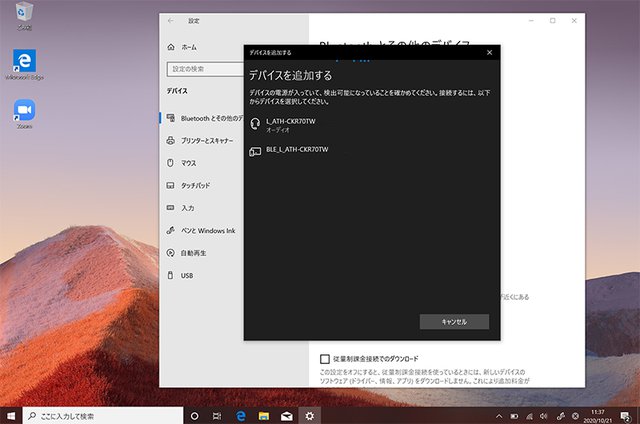Click the back arrow in Settings window
The image size is (640, 424).
coord(170,20)
